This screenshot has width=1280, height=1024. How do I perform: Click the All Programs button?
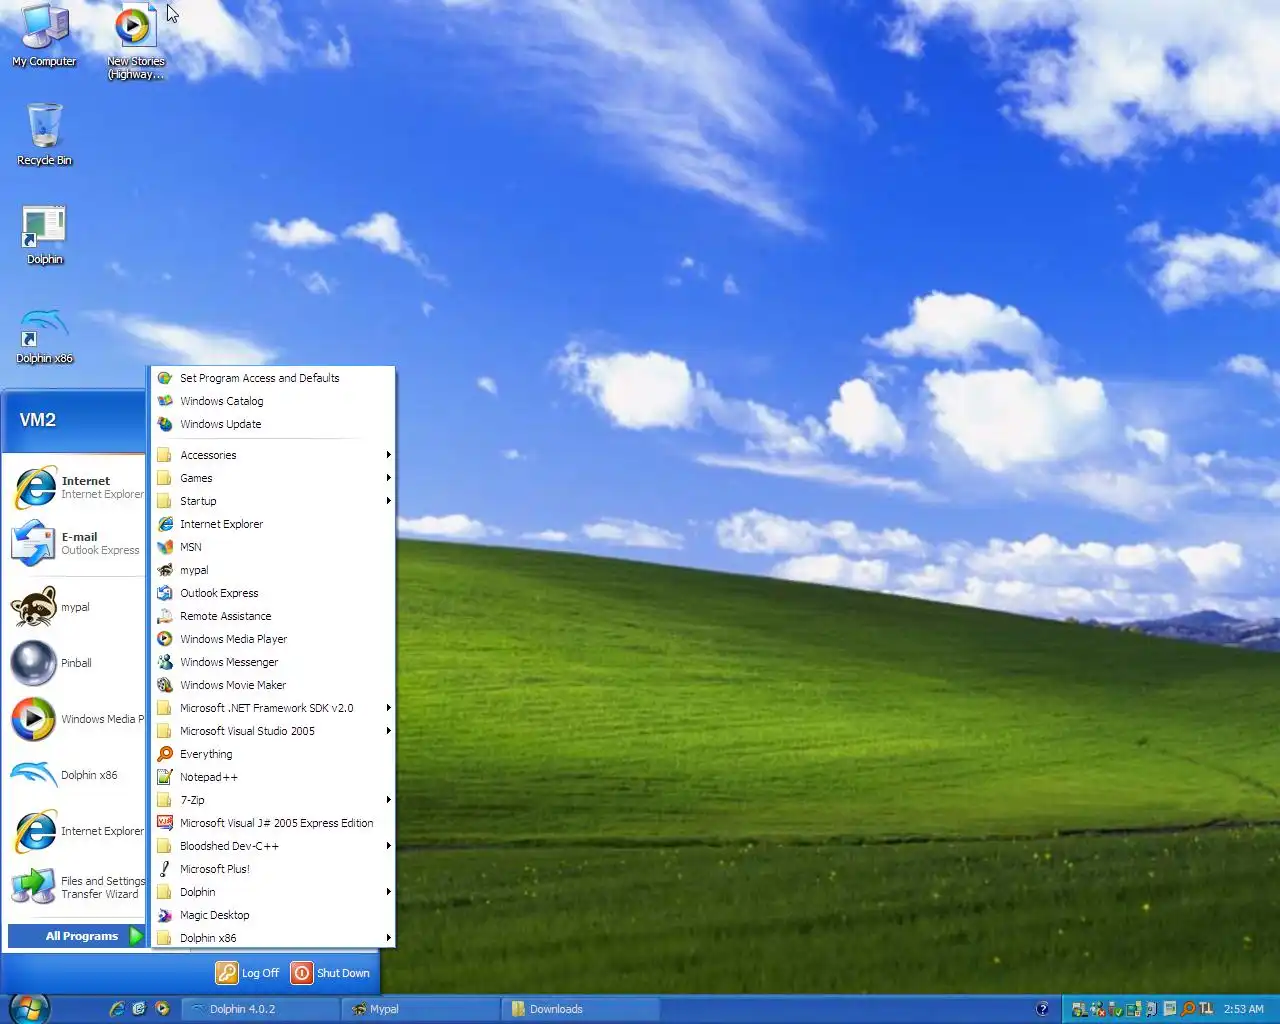(77, 936)
